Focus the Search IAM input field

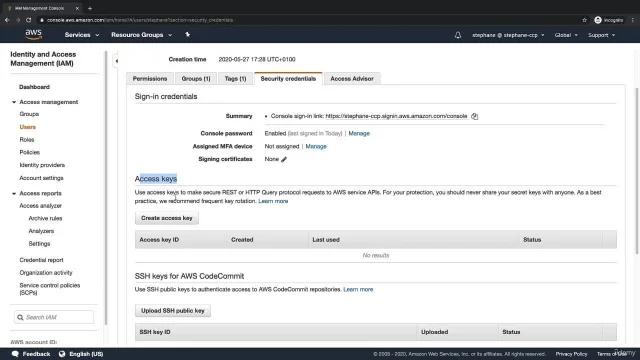click(x=54, y=317)
